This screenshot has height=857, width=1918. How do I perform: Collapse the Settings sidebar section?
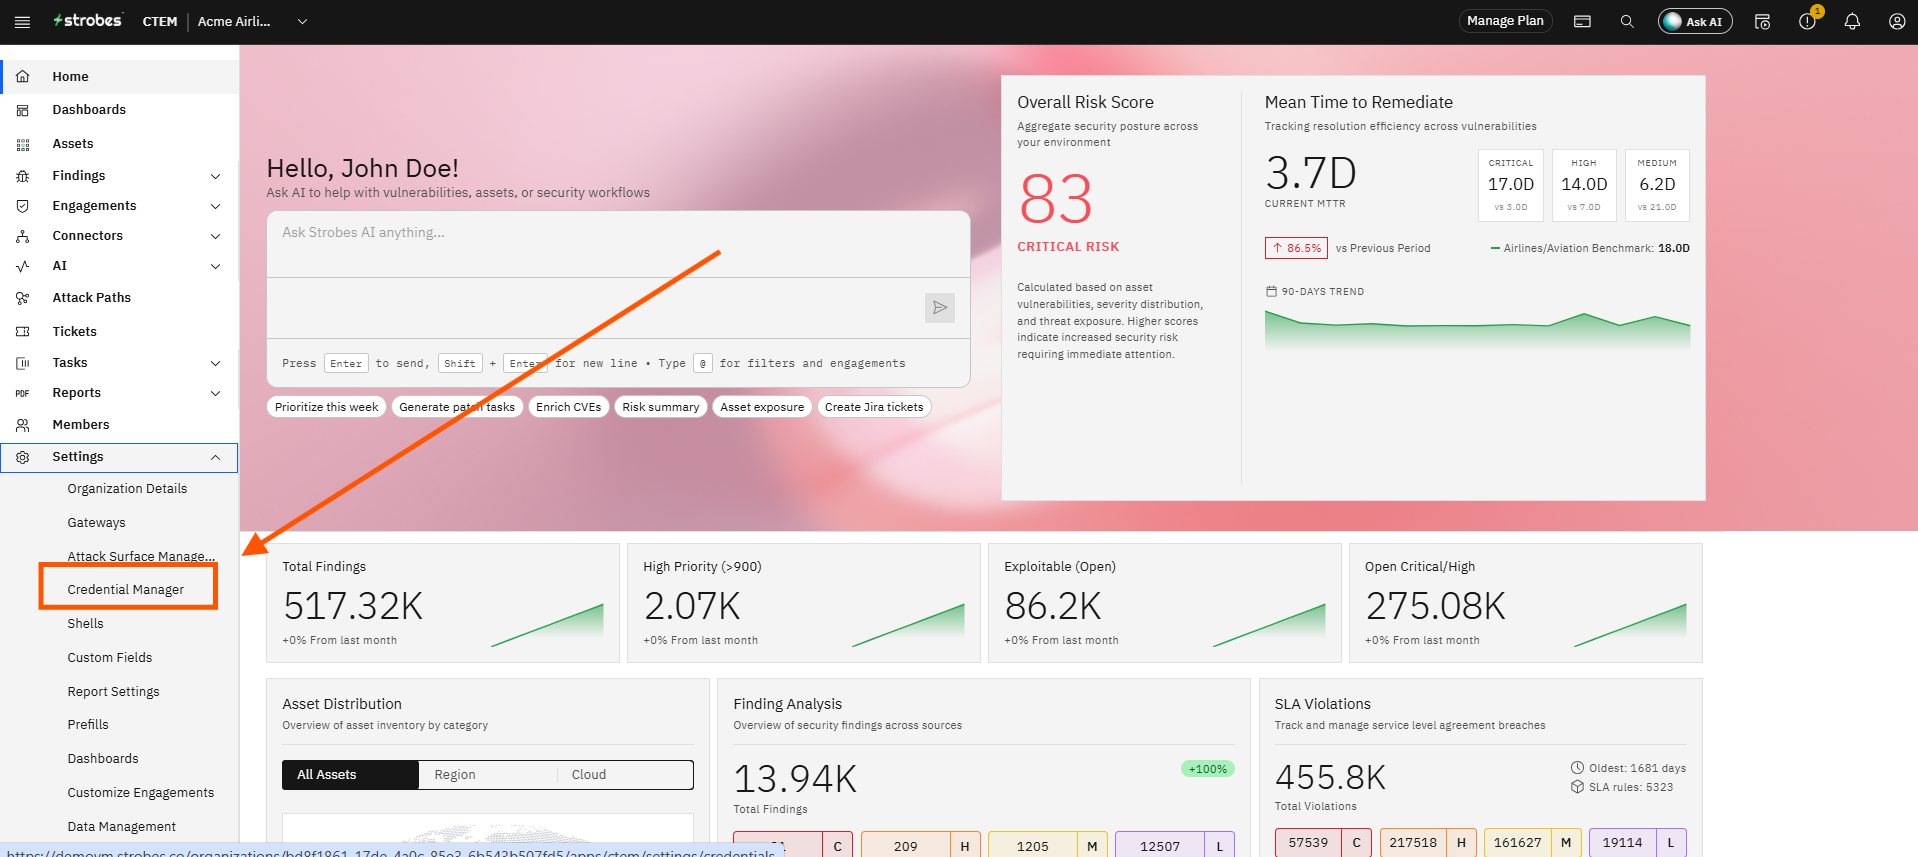coord(119,457)
